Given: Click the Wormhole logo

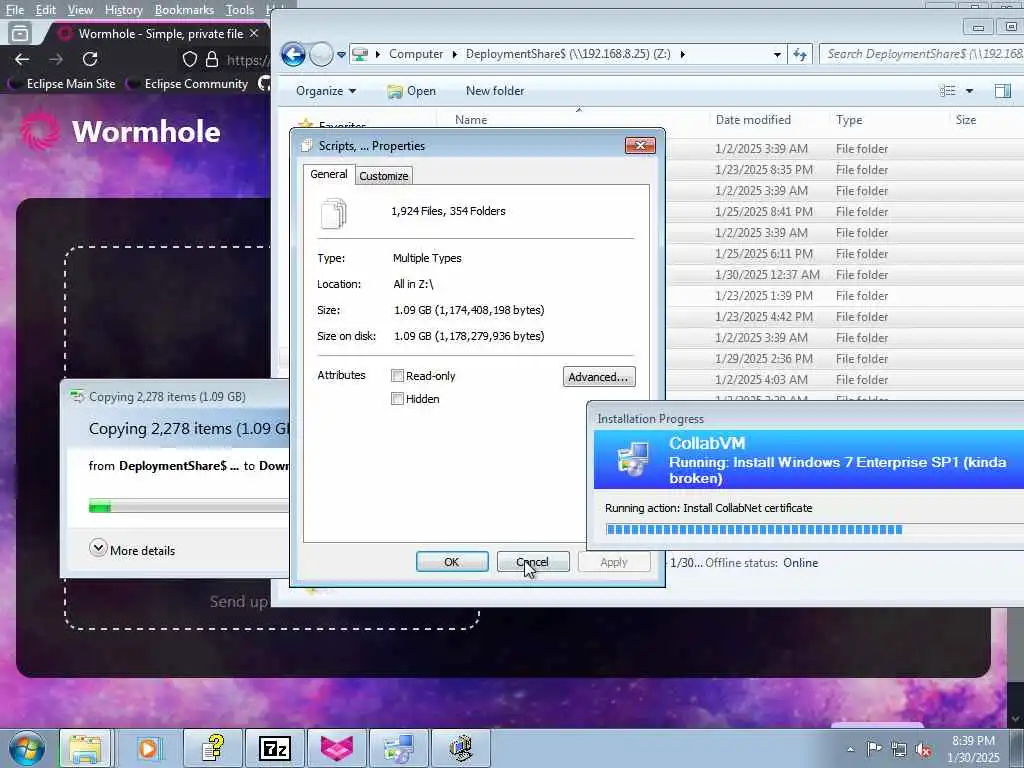Looking at the screenshot, I should pos(120,131).
